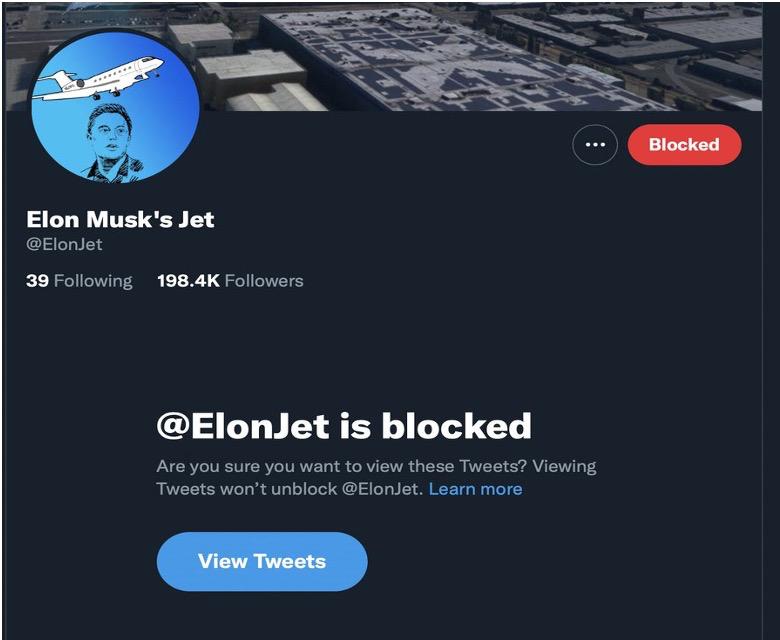Click the word Followers in profile stats

click(264, 281)
